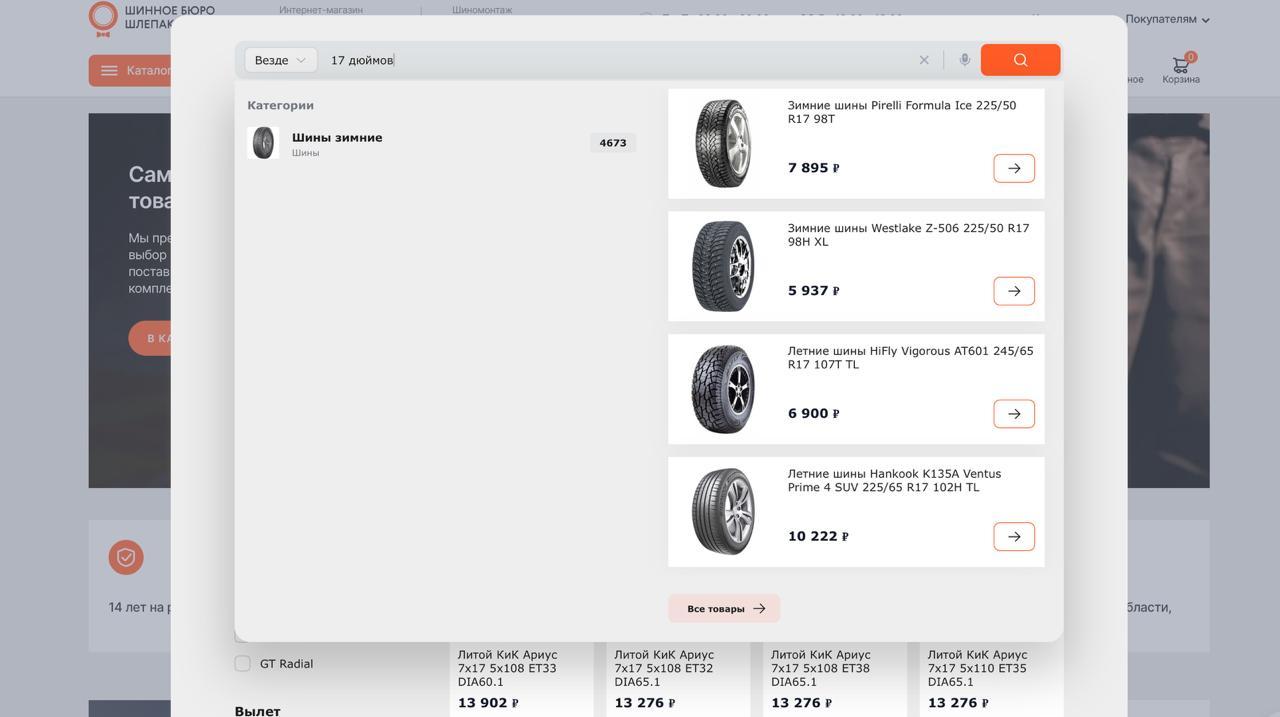Click the 'Все товары' button

pyautogui.click(x=724, y=608)
